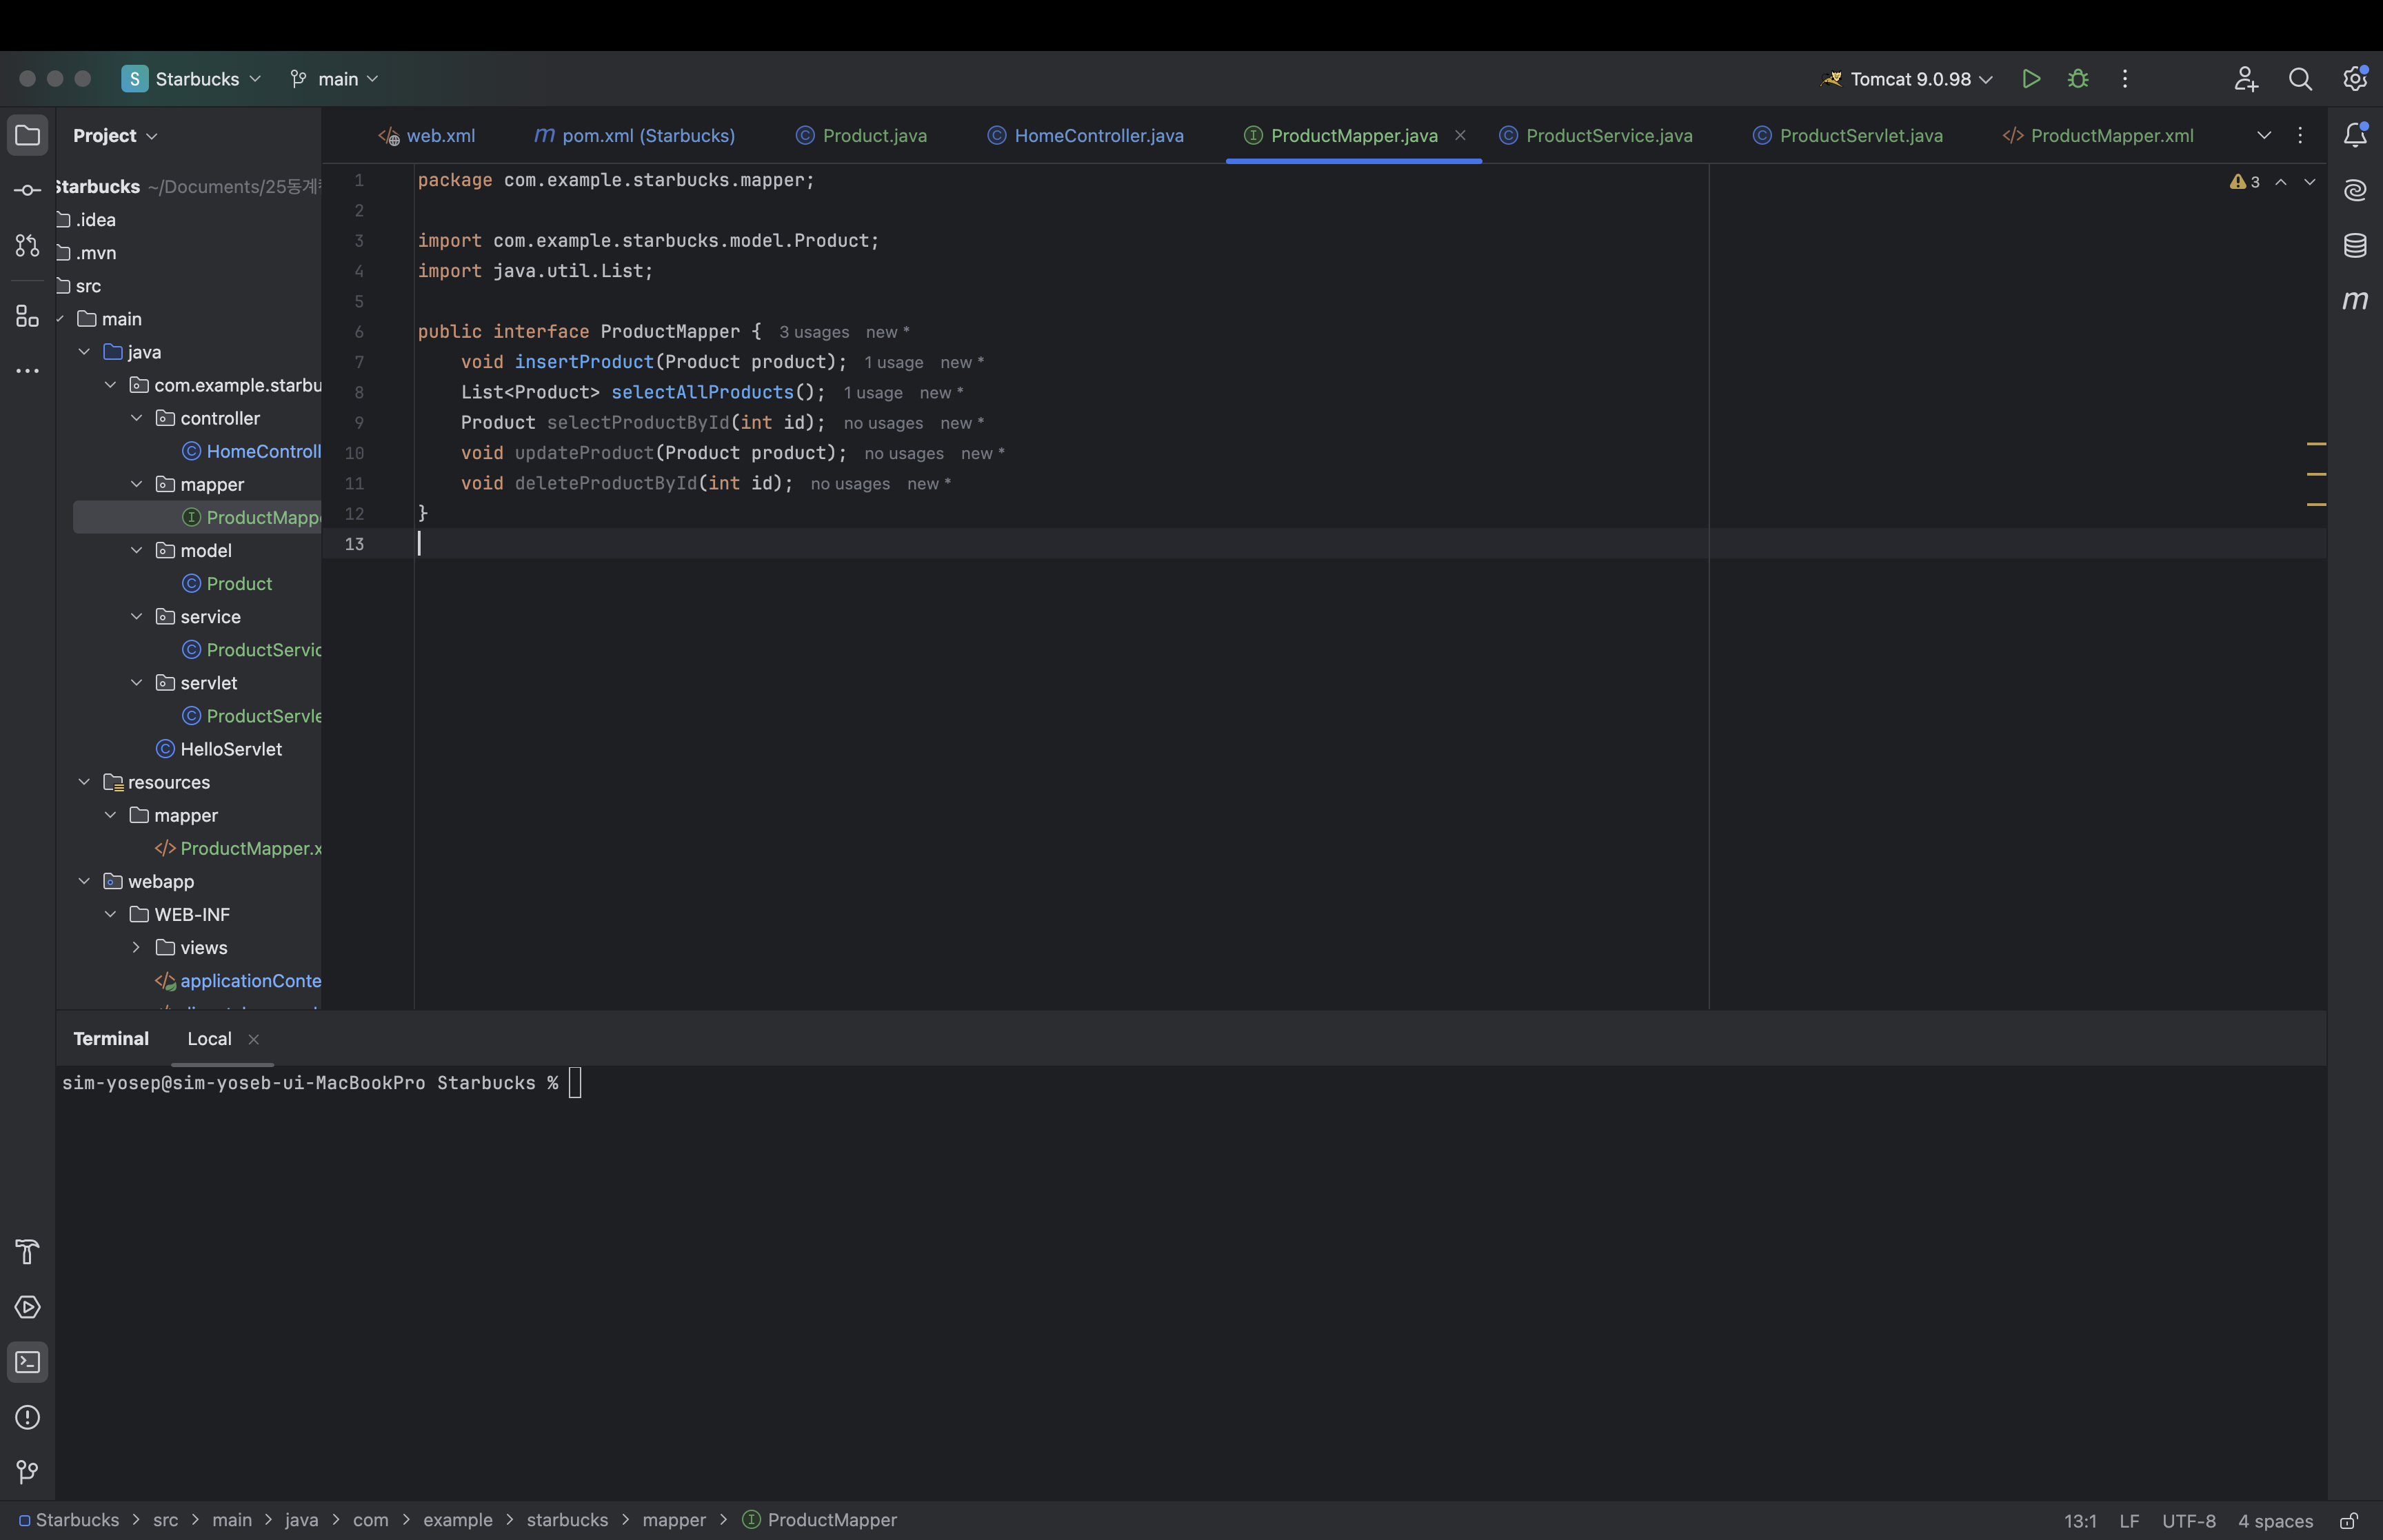Close the ProductMapper.java tab
The height and width of the screenshot is (1540, 2383).
[1460, 135]
